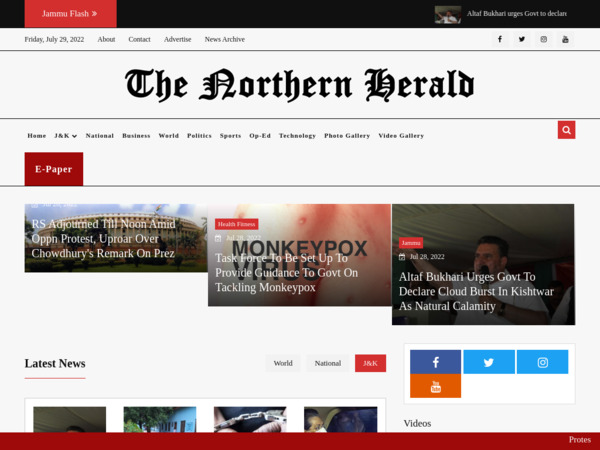The height and width of the screenshot is (450, 600).
Task: Click the Videos section heading
Action: coord(417,423)
